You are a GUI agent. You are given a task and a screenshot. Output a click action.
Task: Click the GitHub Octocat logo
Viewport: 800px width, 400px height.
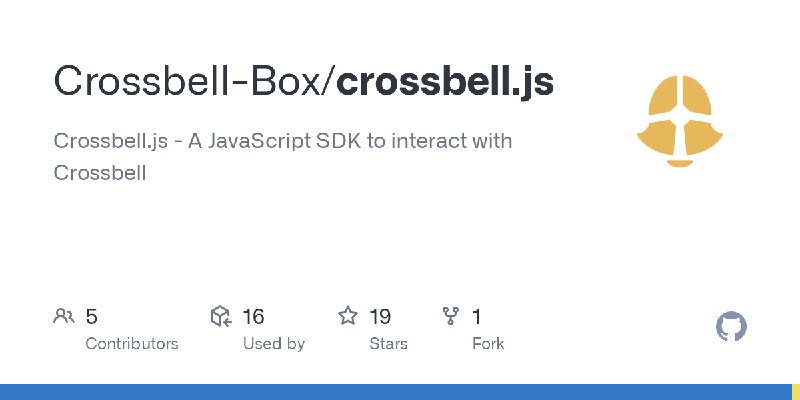click(732, 327)
